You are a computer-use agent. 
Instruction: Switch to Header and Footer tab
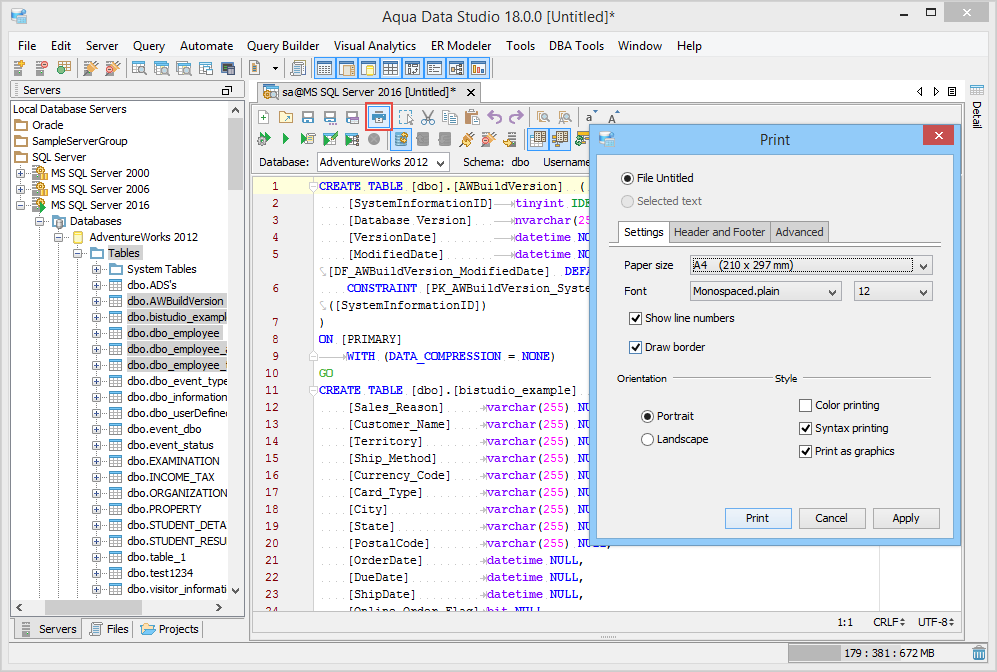719,232
